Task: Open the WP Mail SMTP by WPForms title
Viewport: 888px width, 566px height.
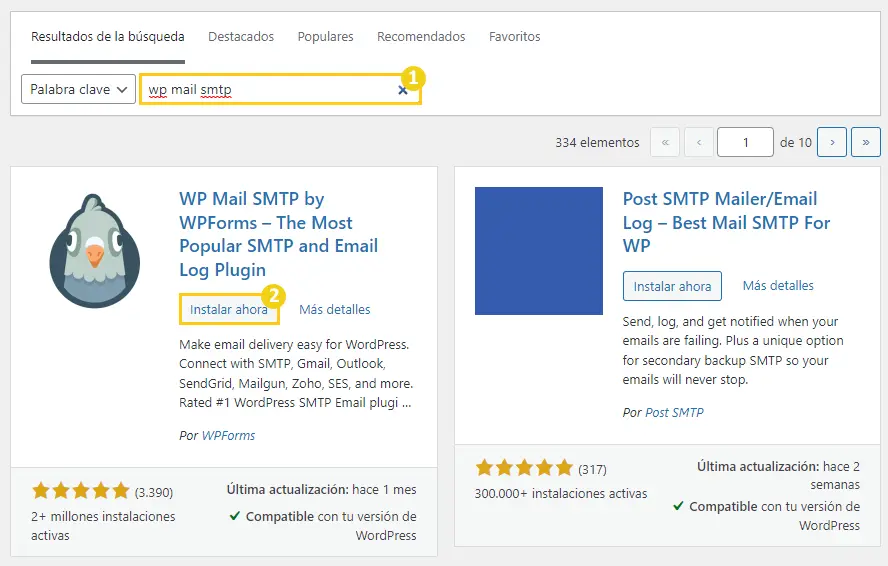Action: point(278,234)
